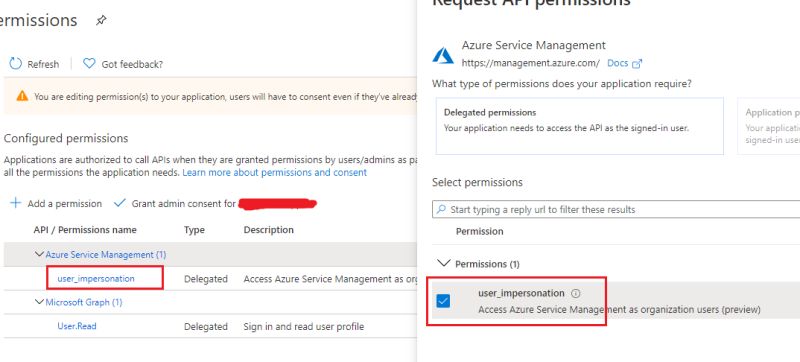Click the Refresh label in the toolbar

pyautogui.click(x=43, y=64)
